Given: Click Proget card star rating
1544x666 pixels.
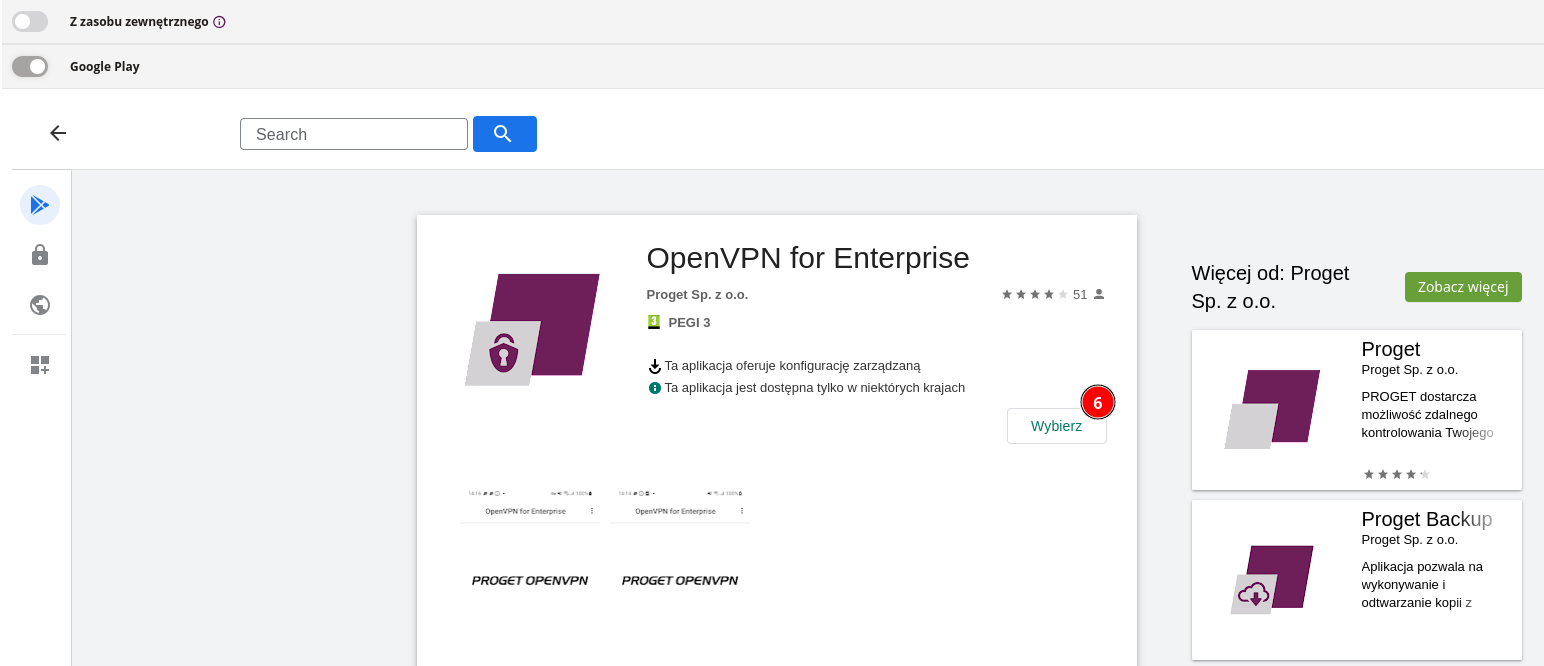Looking at the screenshot, I should pyautogui.click(x=1397, y=474).
